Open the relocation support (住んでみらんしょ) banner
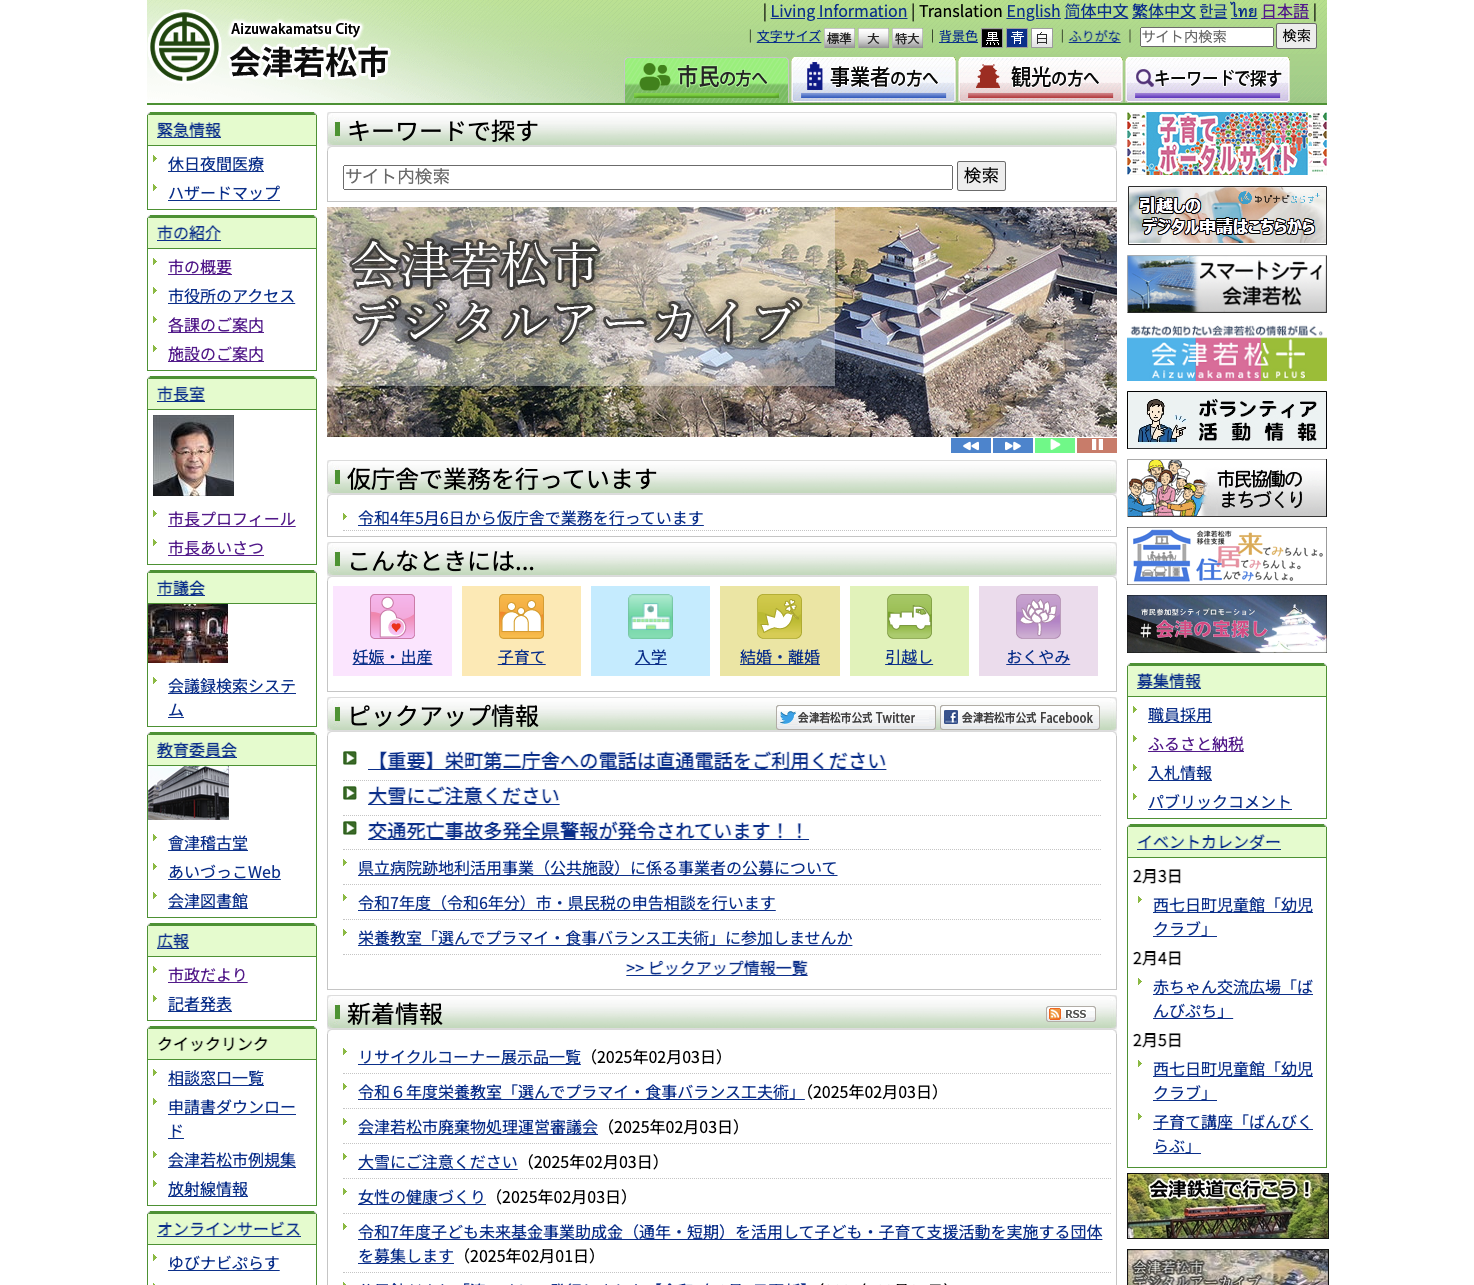 pyautogui.click(x=1227, y=556)
